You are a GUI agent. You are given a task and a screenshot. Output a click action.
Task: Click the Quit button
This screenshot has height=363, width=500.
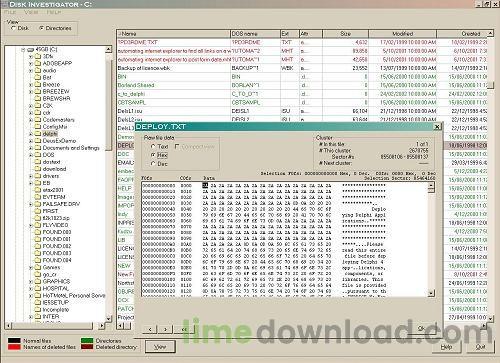click(x=480, y=347)
